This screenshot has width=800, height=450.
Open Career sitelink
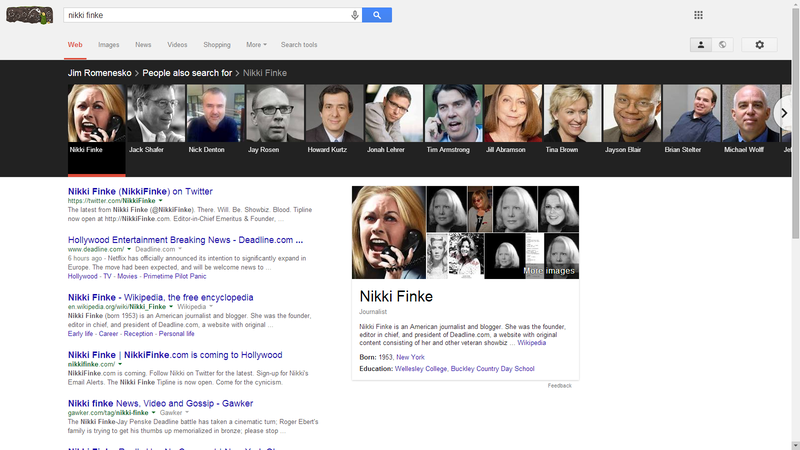tap(108, 334)
